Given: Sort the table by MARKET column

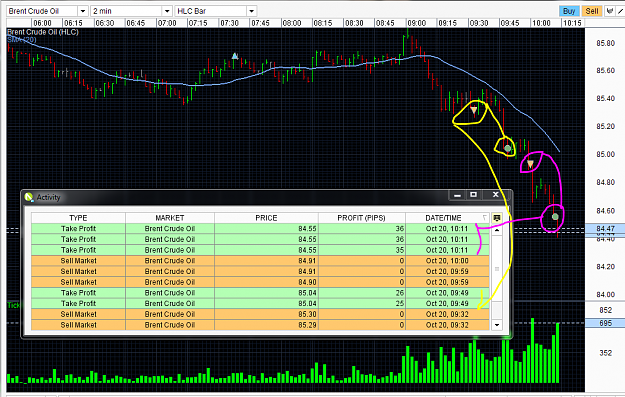Looking at the screenshot, I should point(170,218).
